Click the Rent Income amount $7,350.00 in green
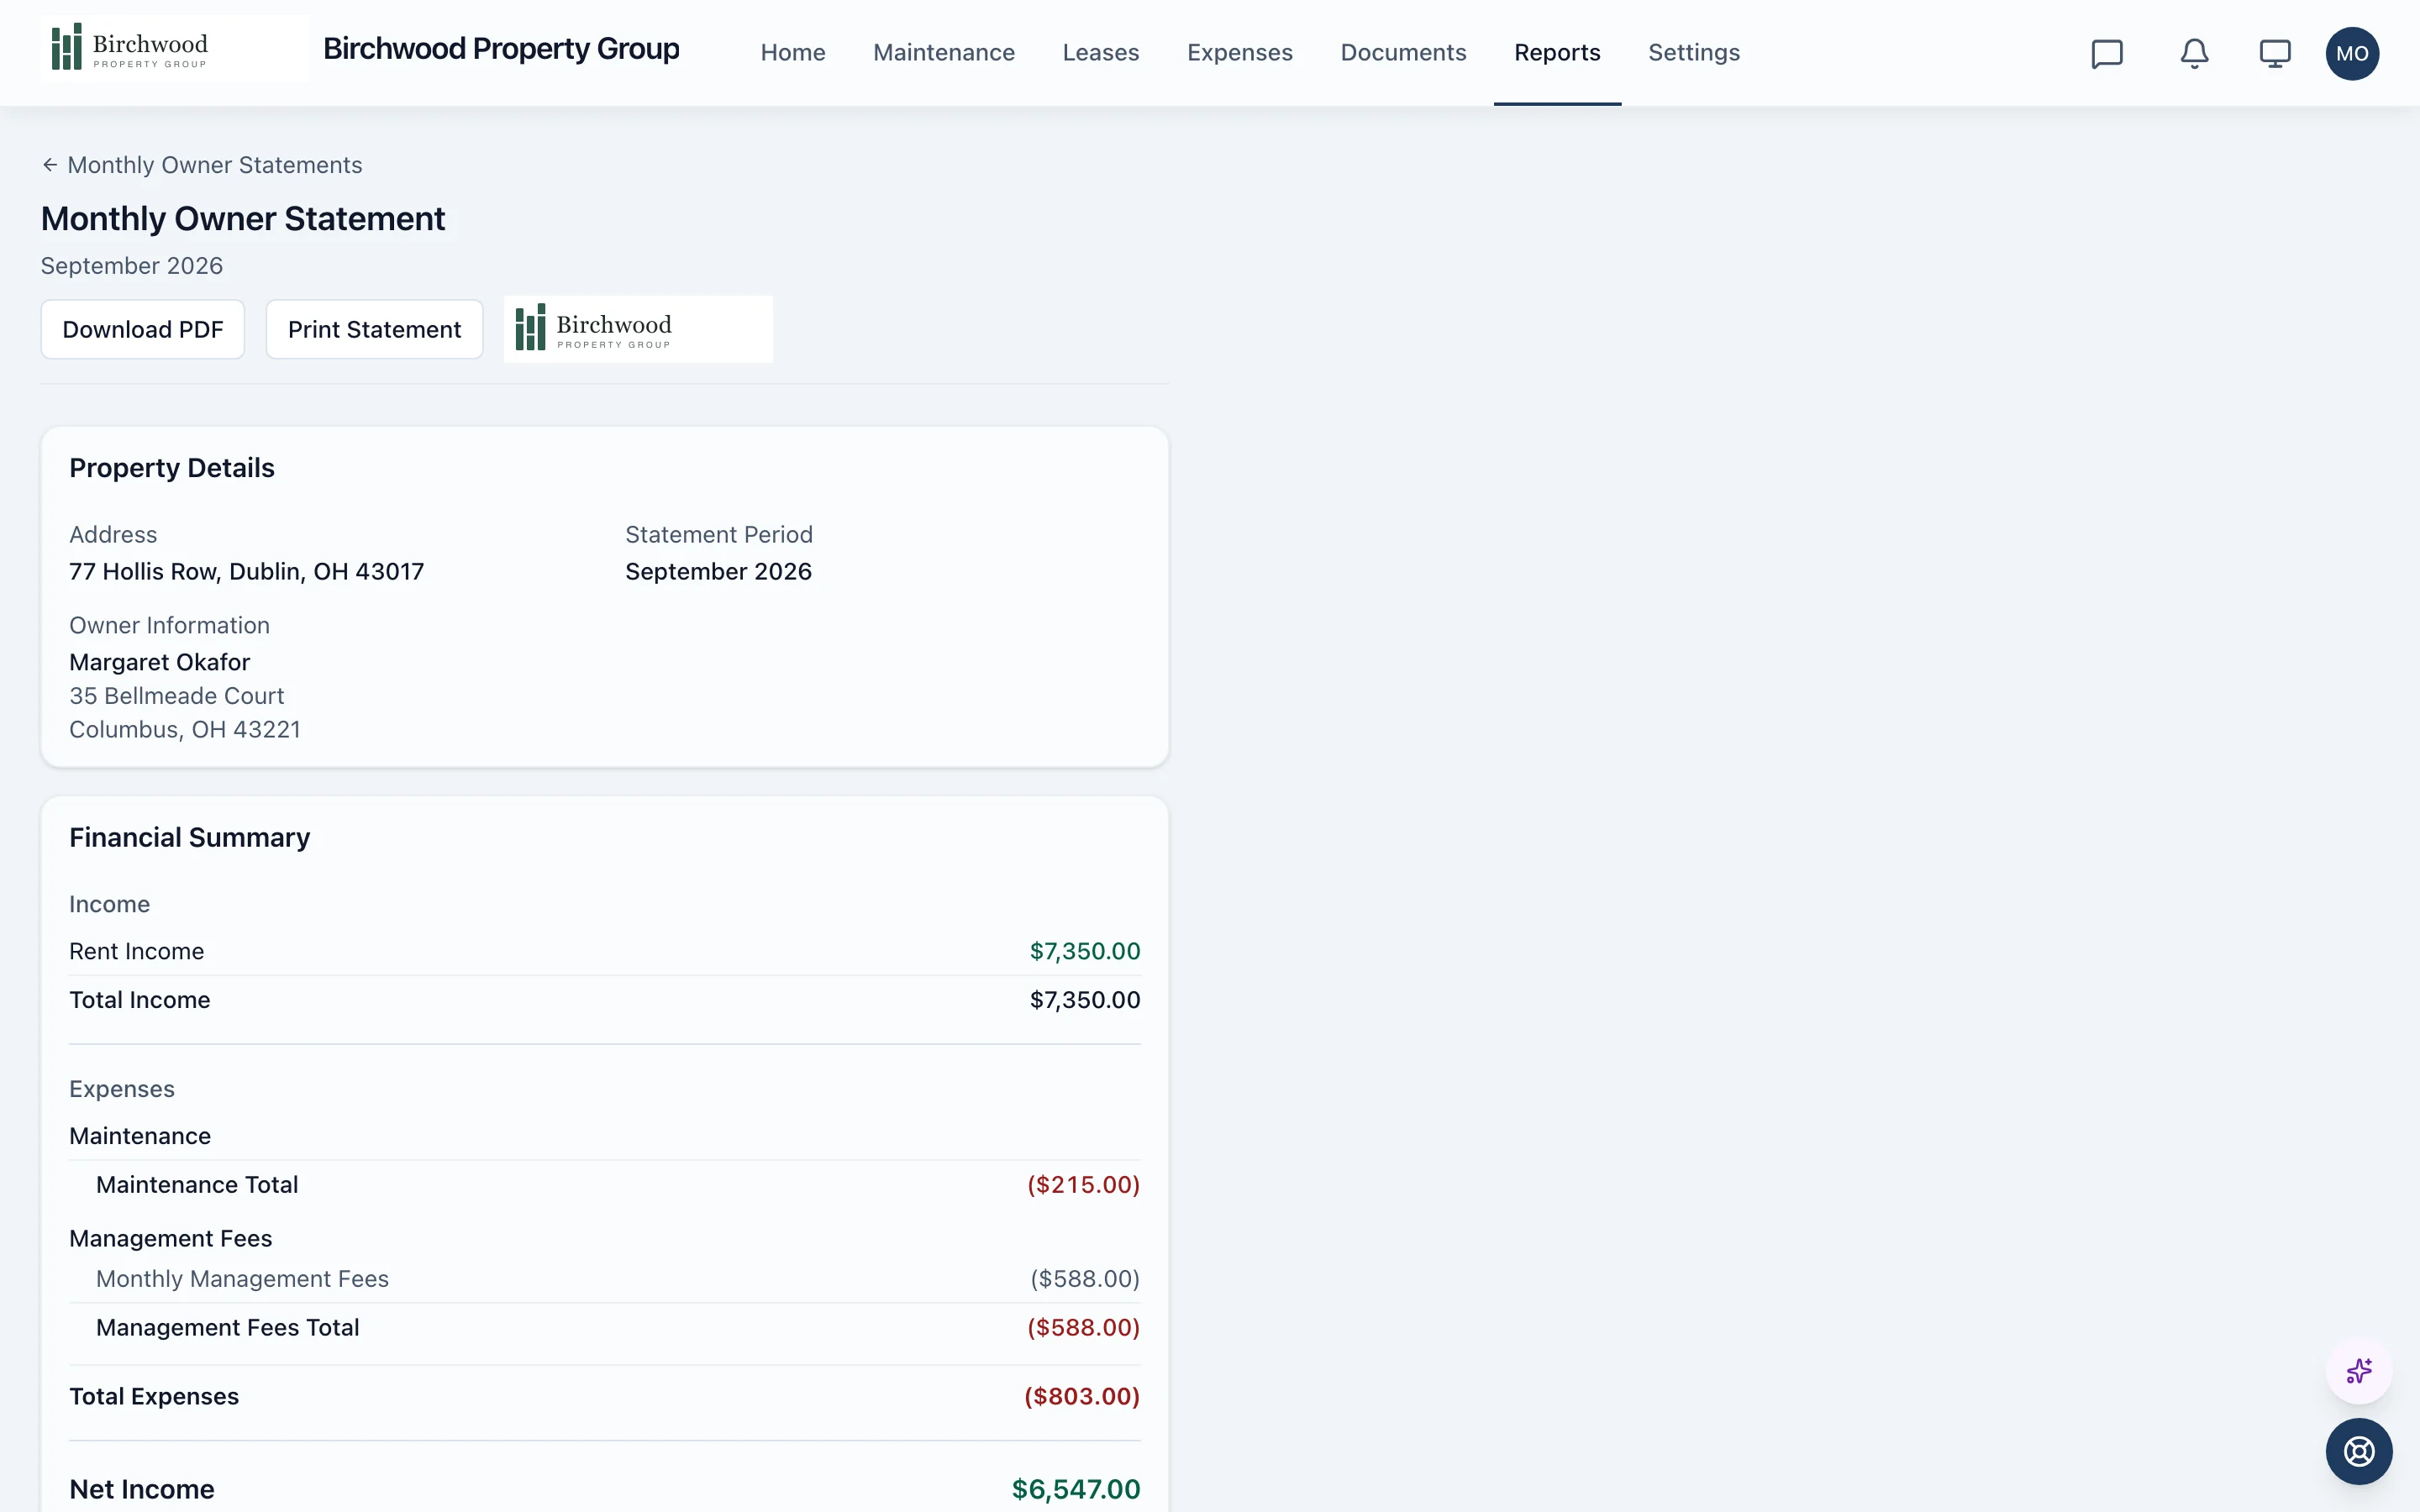The image size is (2420, 1512). [x=1085, y=951]
